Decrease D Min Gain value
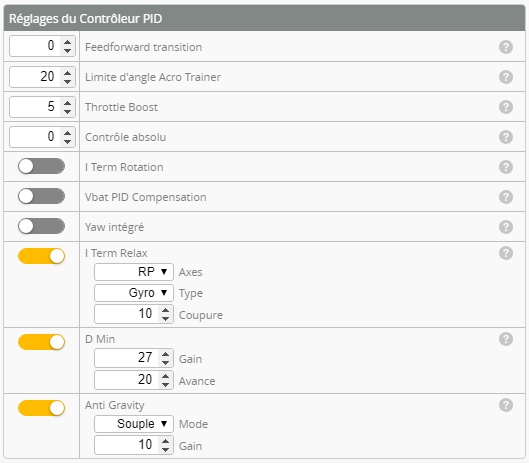The width and height of the screenshot is (529, 463). (165, 362)
